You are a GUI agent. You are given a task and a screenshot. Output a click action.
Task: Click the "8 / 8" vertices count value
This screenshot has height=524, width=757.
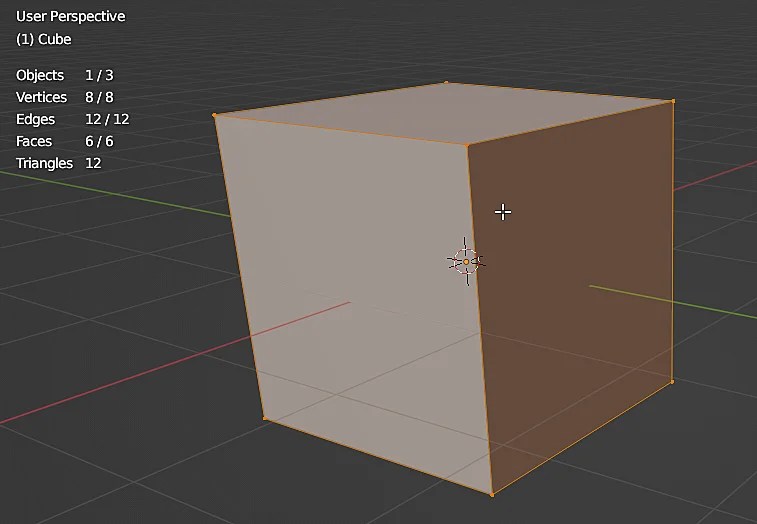(99, 97)
